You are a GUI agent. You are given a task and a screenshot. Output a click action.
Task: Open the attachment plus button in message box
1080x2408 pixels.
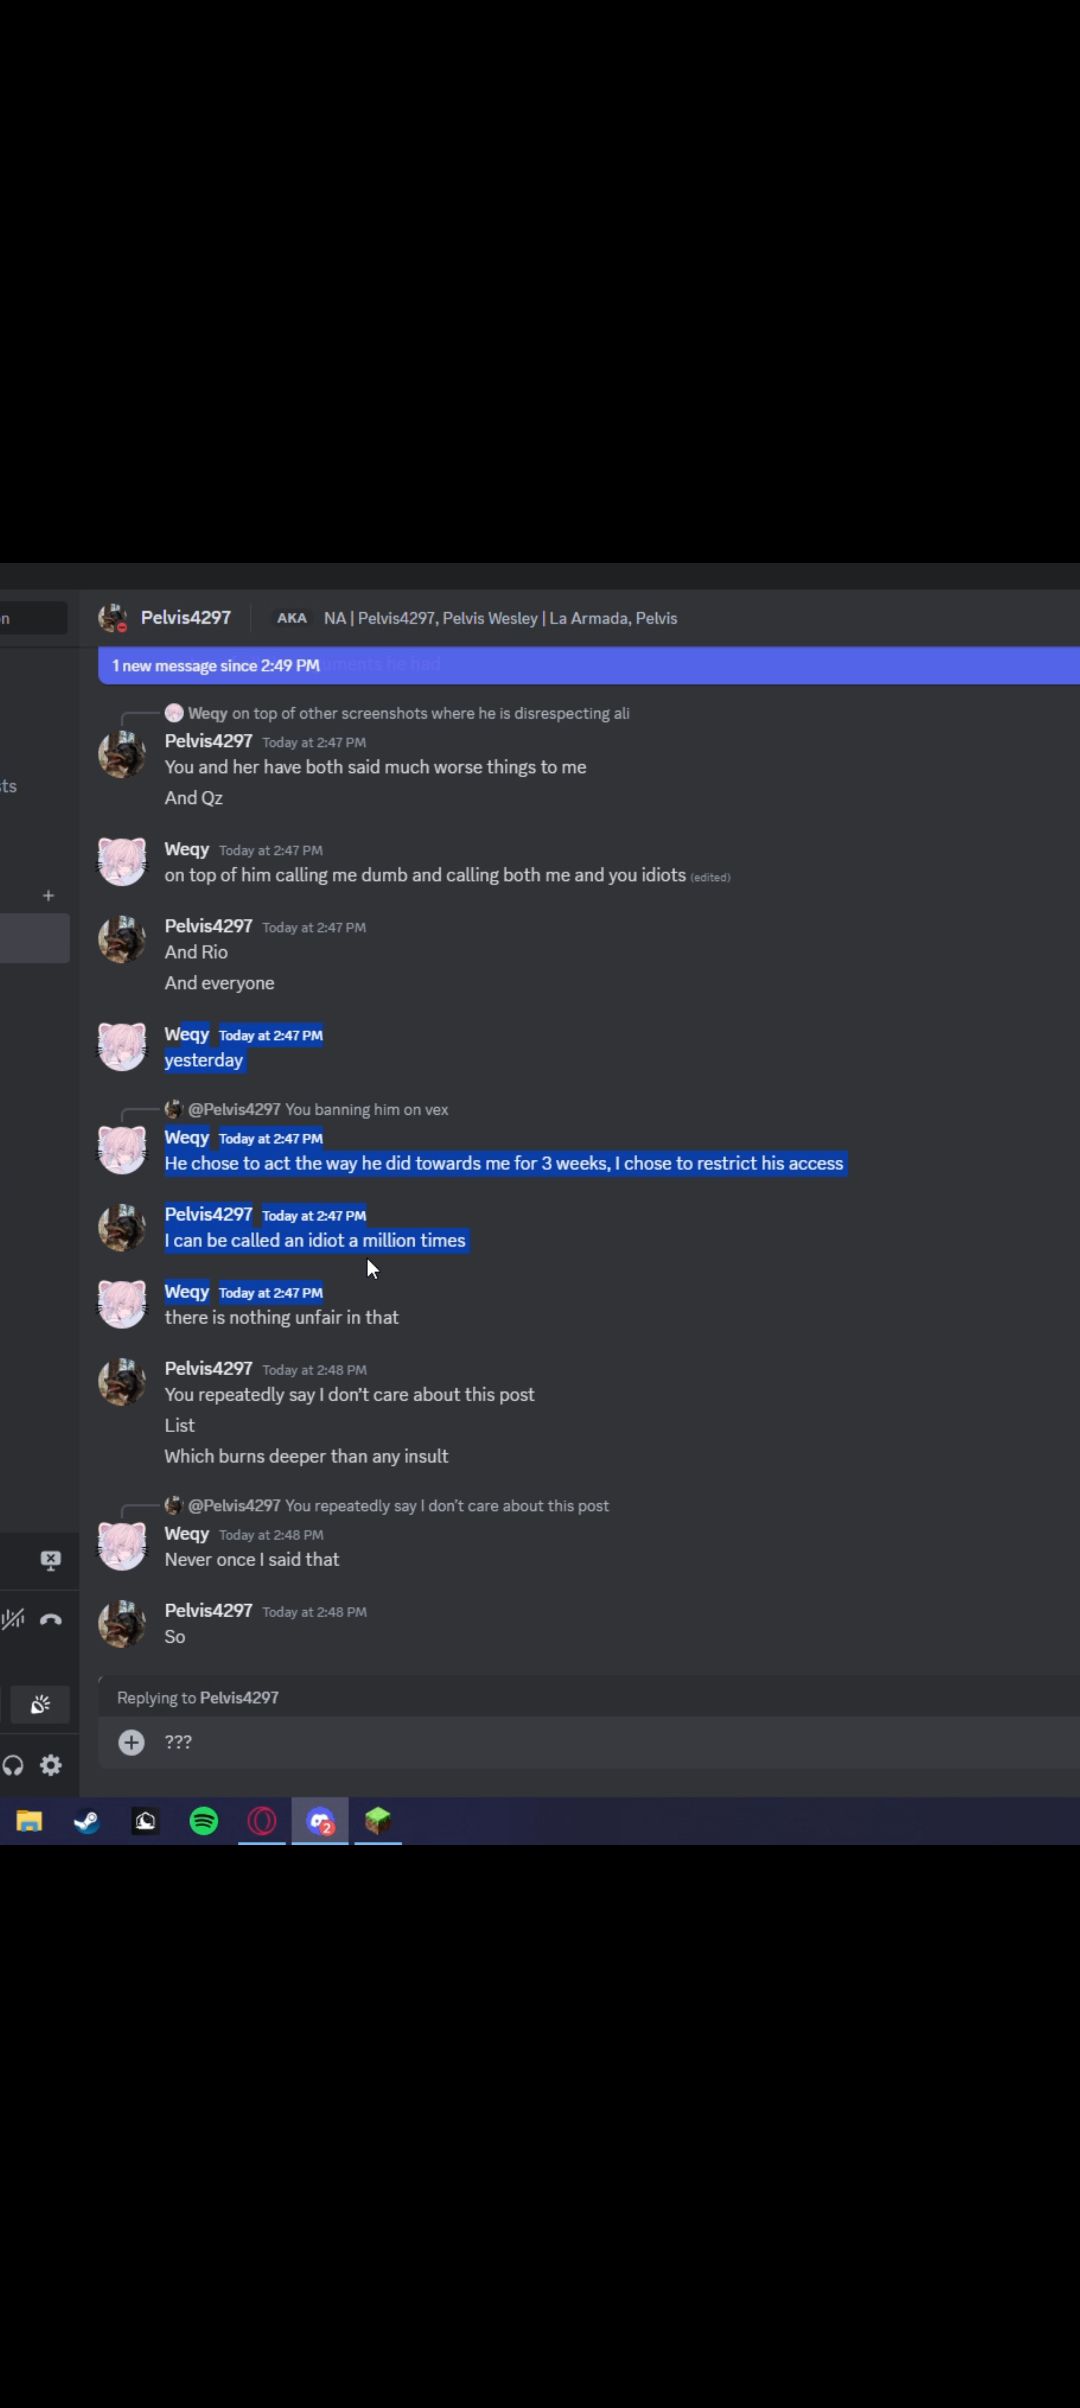131,1743
